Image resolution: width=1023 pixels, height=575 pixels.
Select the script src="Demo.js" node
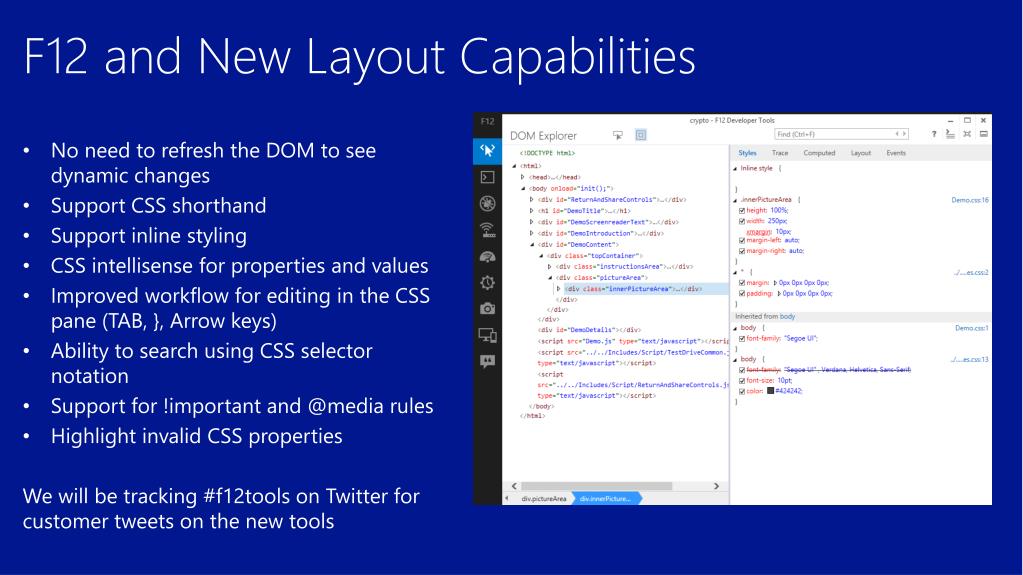tap(633, 341)
